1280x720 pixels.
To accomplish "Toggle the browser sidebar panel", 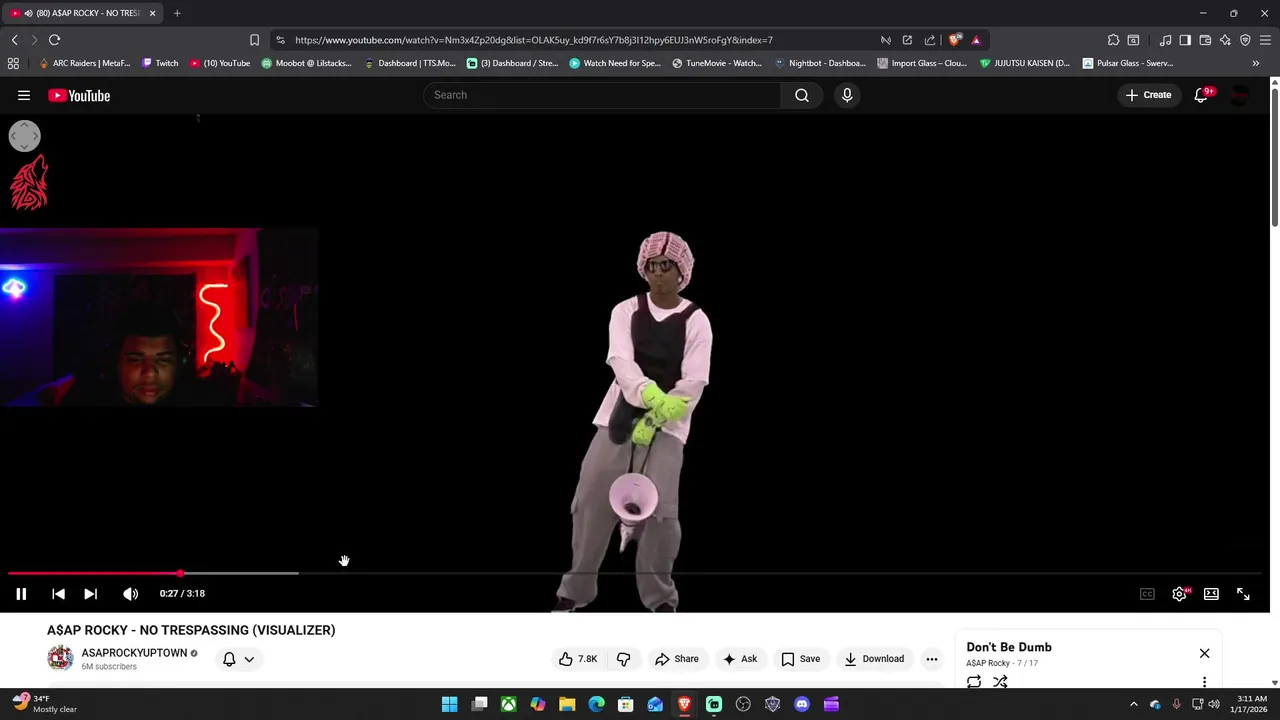I will (x=1185, y=40).
